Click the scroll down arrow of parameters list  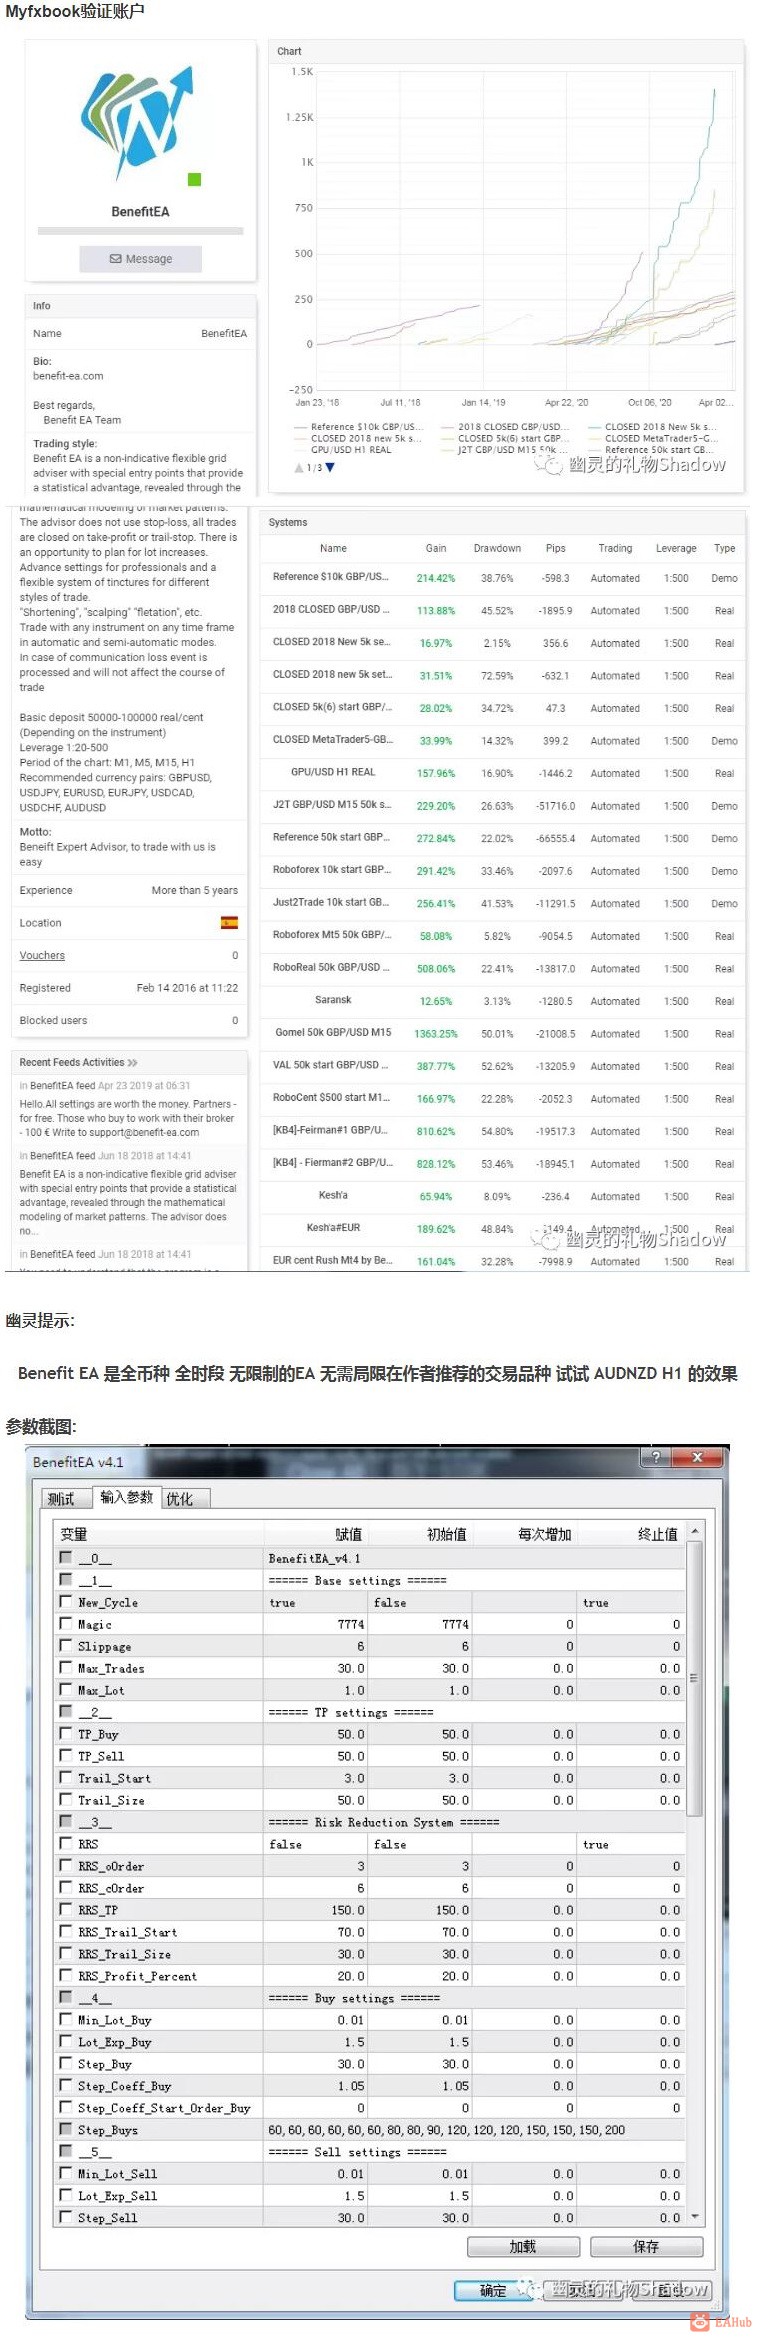tap(695, 2217)
